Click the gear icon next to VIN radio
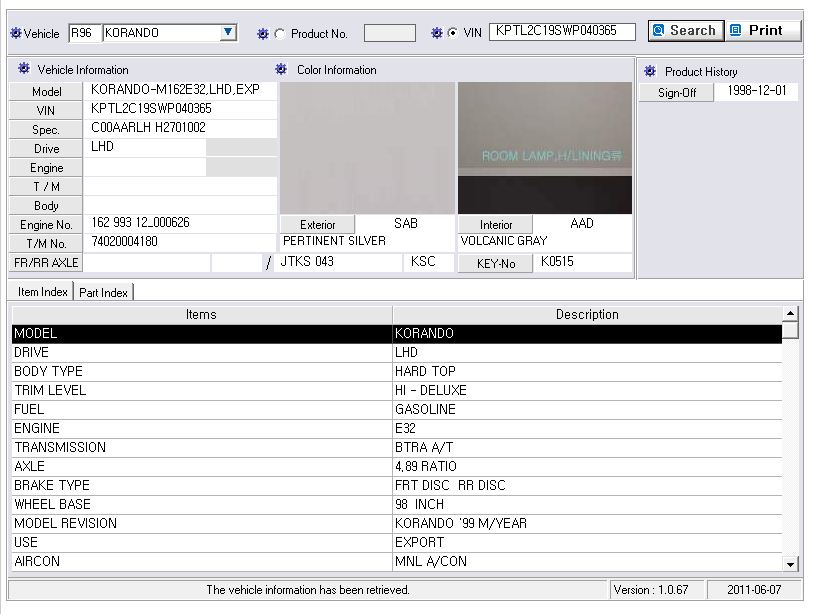 click(436, 33)
